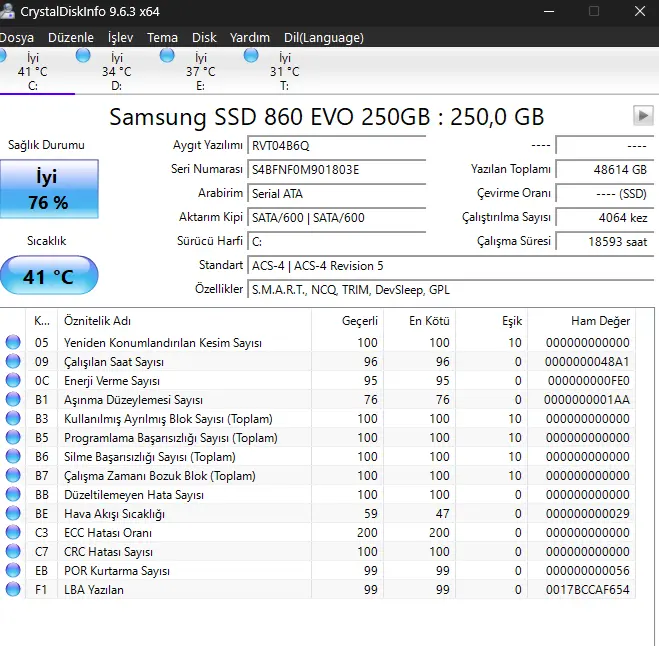This screenshot has height=646, width=659.
Task: Select row Hava Akışı Sıcaklığı
Action: pos(318,514)
